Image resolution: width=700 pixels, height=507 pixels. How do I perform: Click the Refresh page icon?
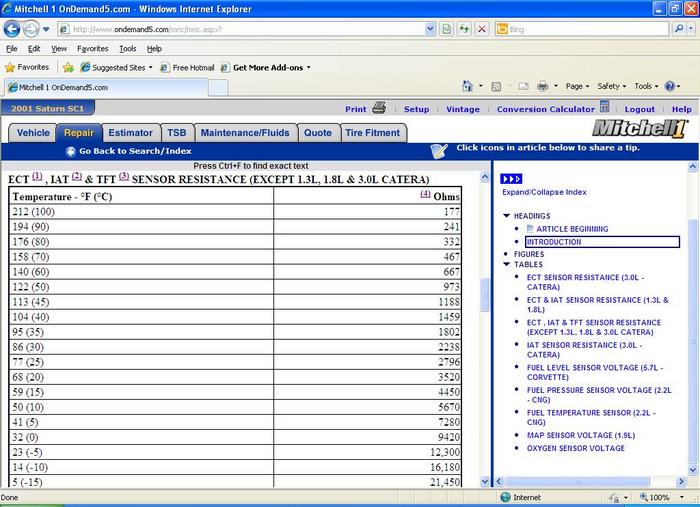click(x=464, y=29)
